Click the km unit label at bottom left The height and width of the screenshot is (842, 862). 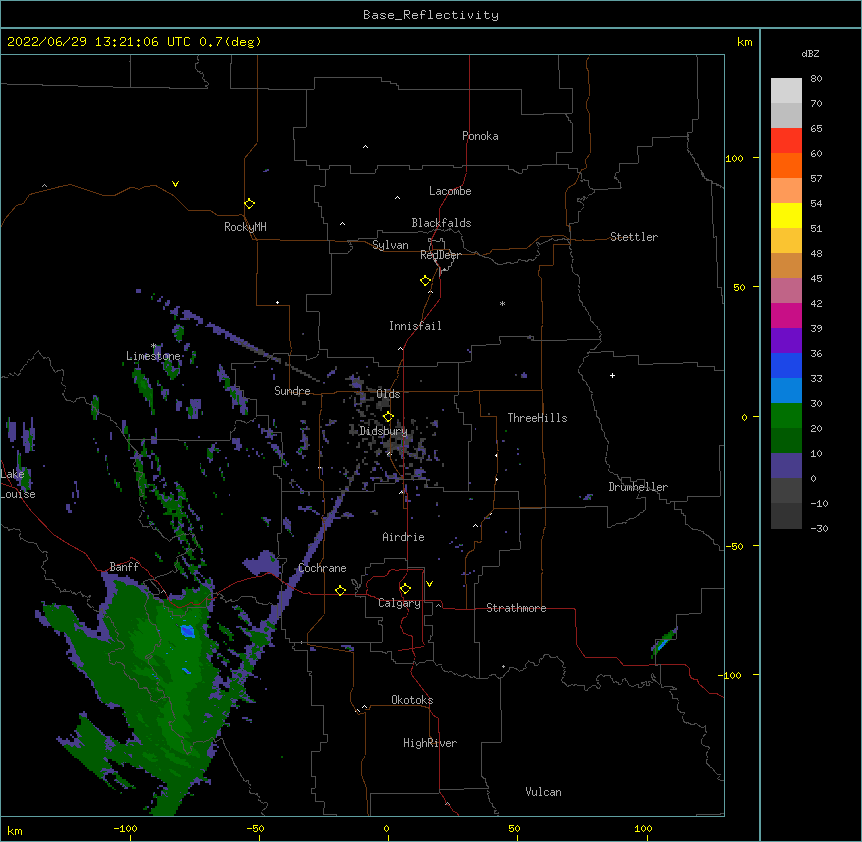tap(15, 830)
